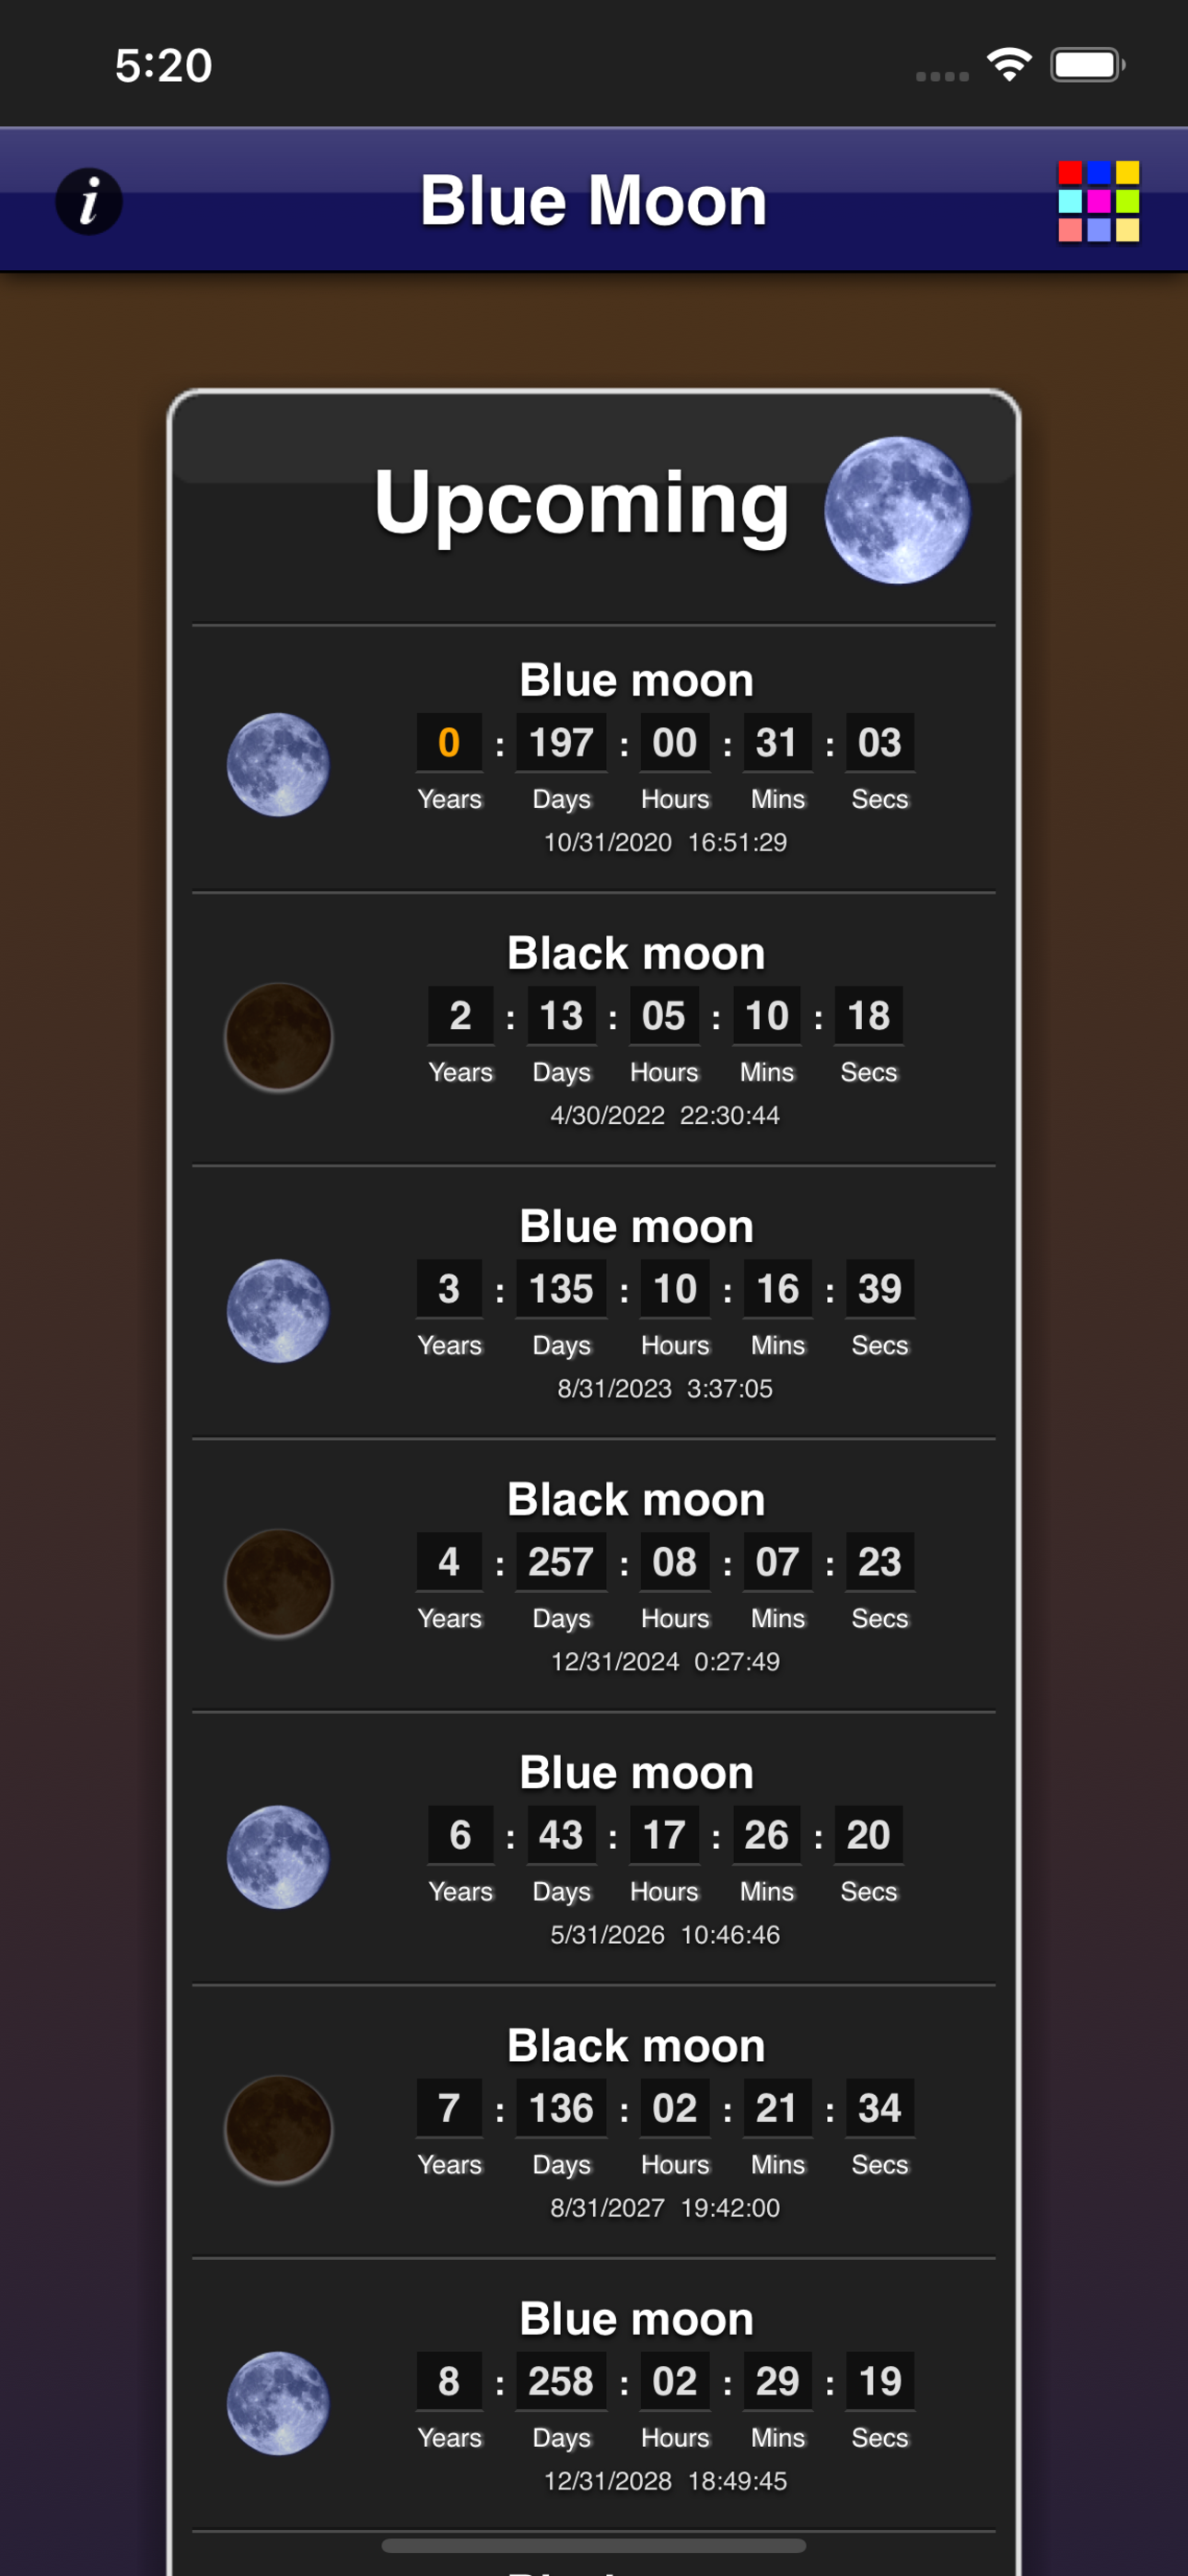The image size is (1188, 2576).
Task: Tap the Black moon icon for 12/31/2024
Action: pos(278,1582)
